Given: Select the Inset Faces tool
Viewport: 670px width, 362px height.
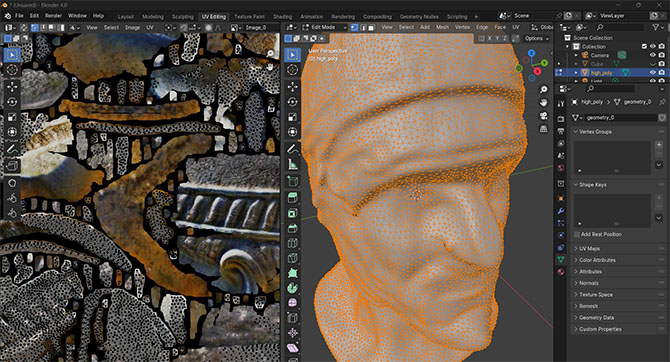Looking at the screenshot, I should click(293, 213).
